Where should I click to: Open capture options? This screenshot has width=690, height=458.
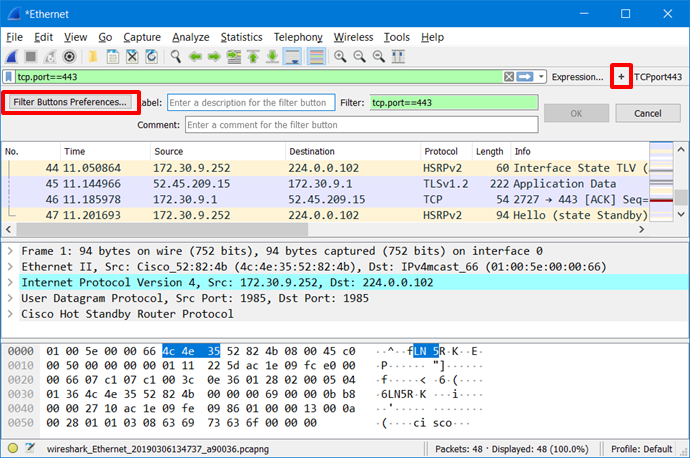point(70,57)
